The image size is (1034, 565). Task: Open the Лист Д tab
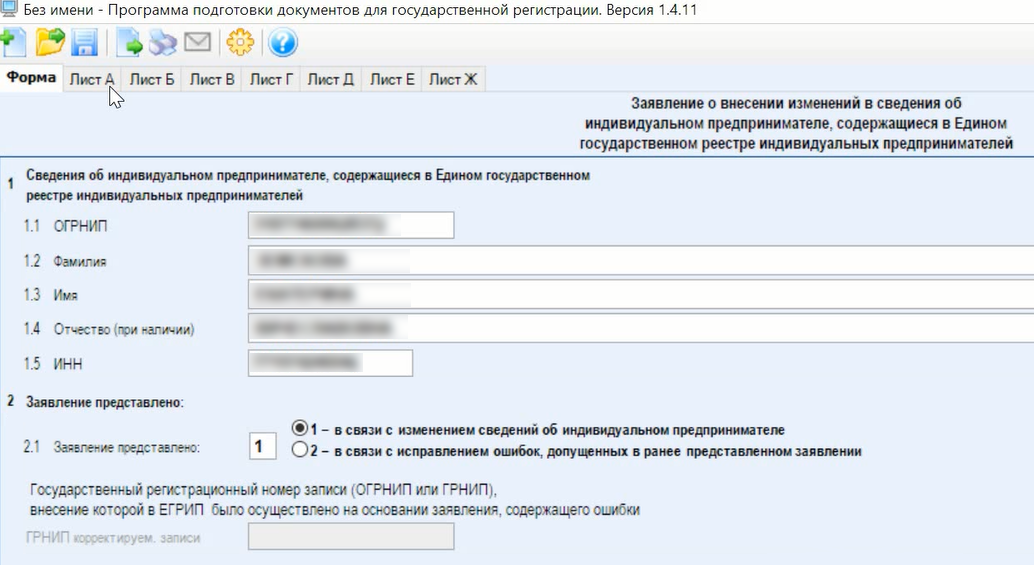[330, 79]
